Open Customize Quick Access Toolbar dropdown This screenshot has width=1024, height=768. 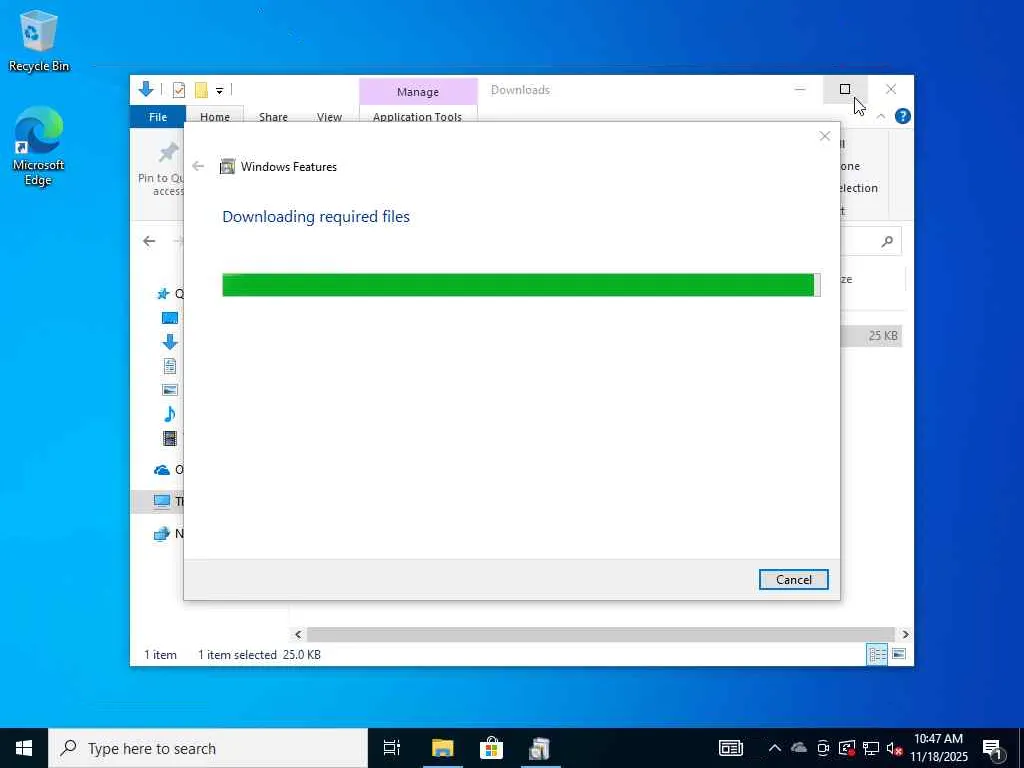click(219, 91)
